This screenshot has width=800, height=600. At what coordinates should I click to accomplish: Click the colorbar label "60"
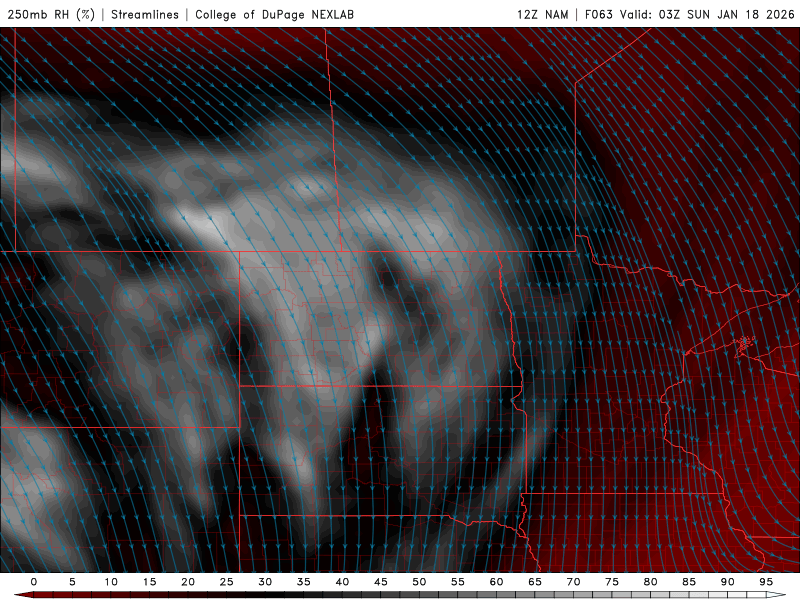(496, 582)
